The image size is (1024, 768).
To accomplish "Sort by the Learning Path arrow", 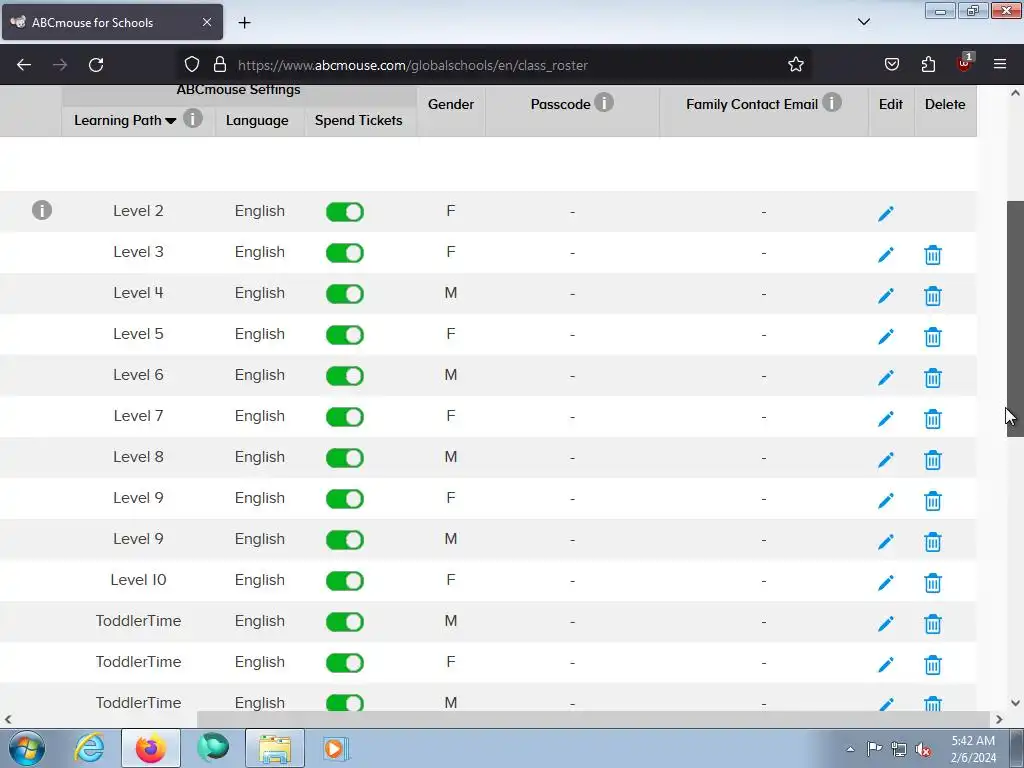I will coord(171,121).
